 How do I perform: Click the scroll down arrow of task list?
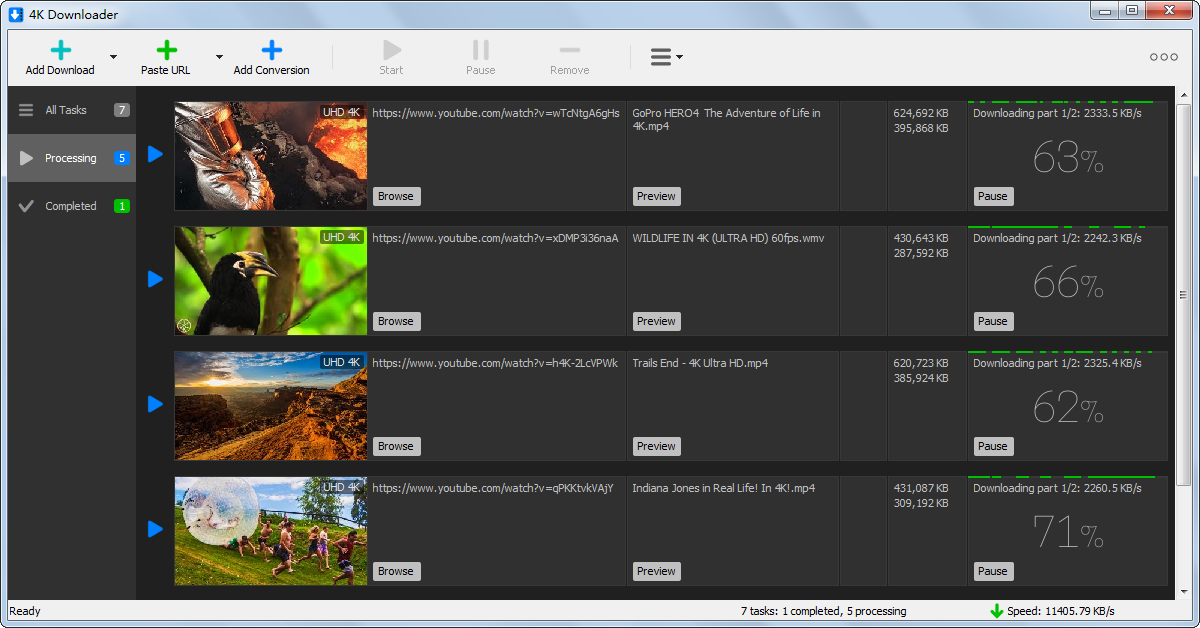coord(1184,591)
